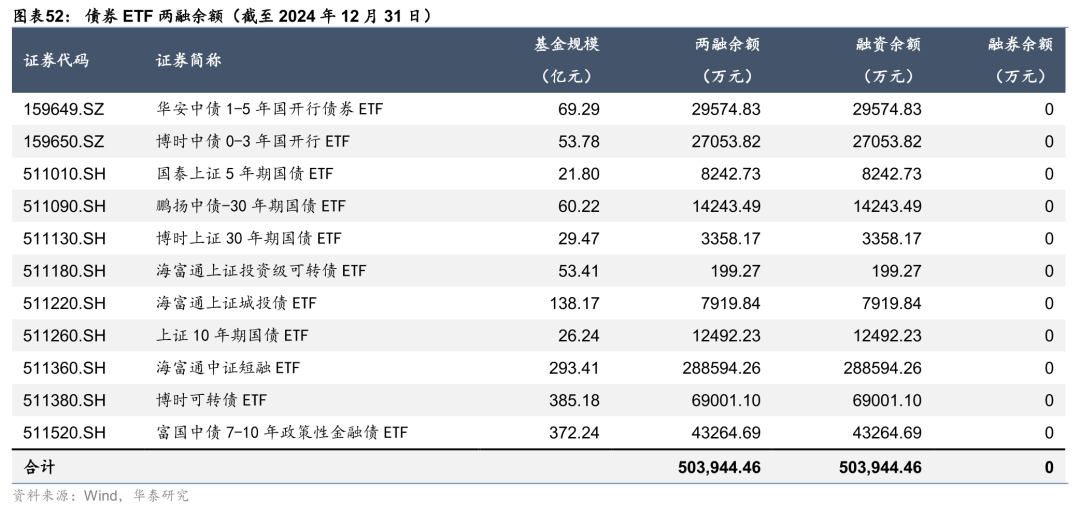
Task: Click the 融券余额 column header
Action: point(1020,45)
